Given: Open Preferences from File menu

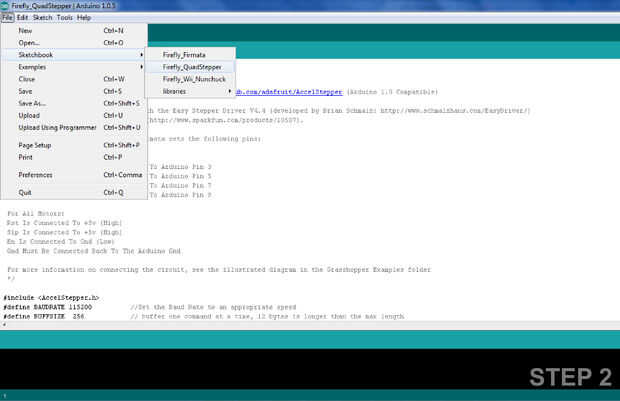Looking at the screenshot, I should (74, 175).
